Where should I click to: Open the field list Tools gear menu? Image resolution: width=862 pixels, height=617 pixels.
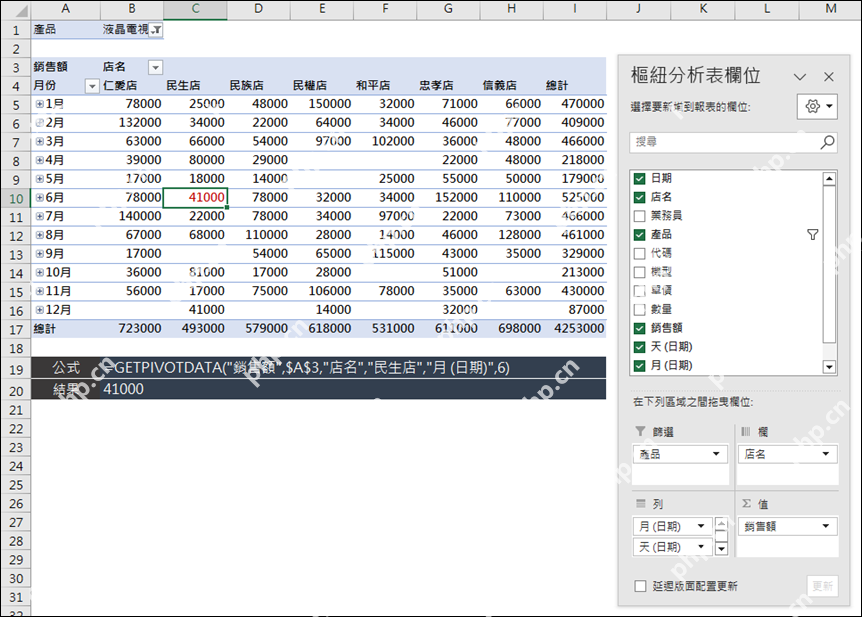point(817,106)
